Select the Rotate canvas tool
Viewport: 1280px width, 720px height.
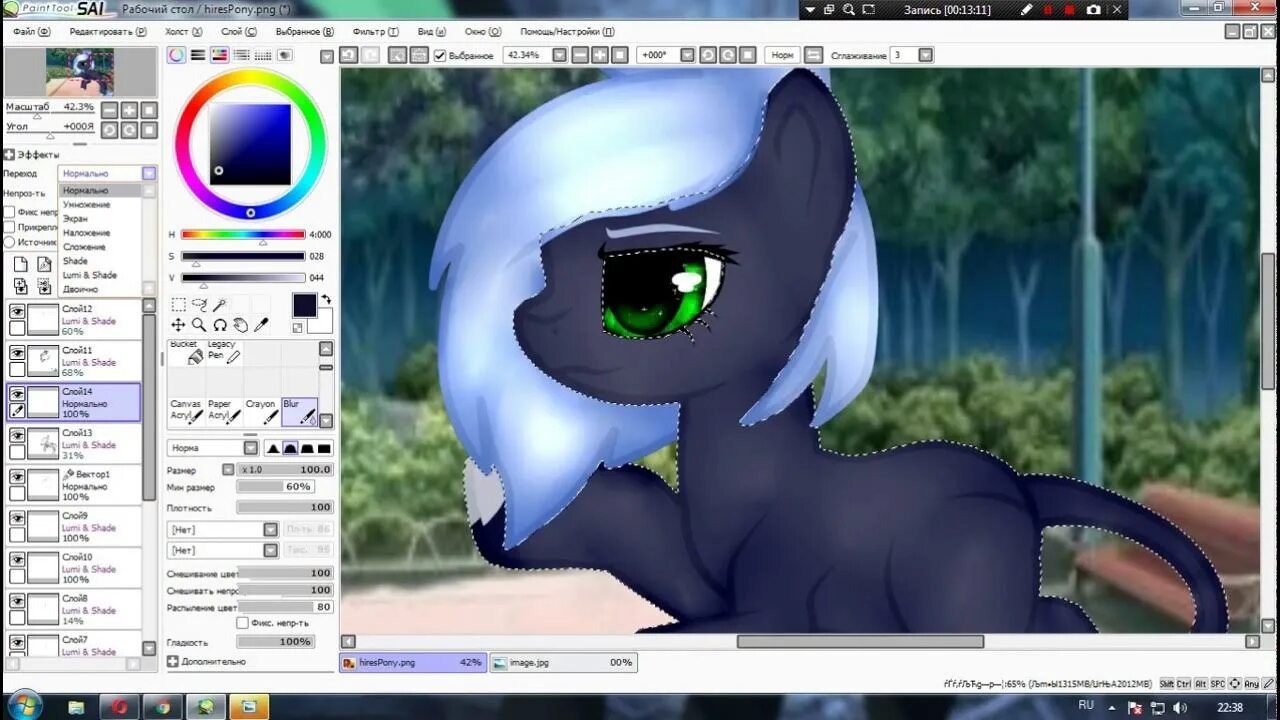coord(220,325)
